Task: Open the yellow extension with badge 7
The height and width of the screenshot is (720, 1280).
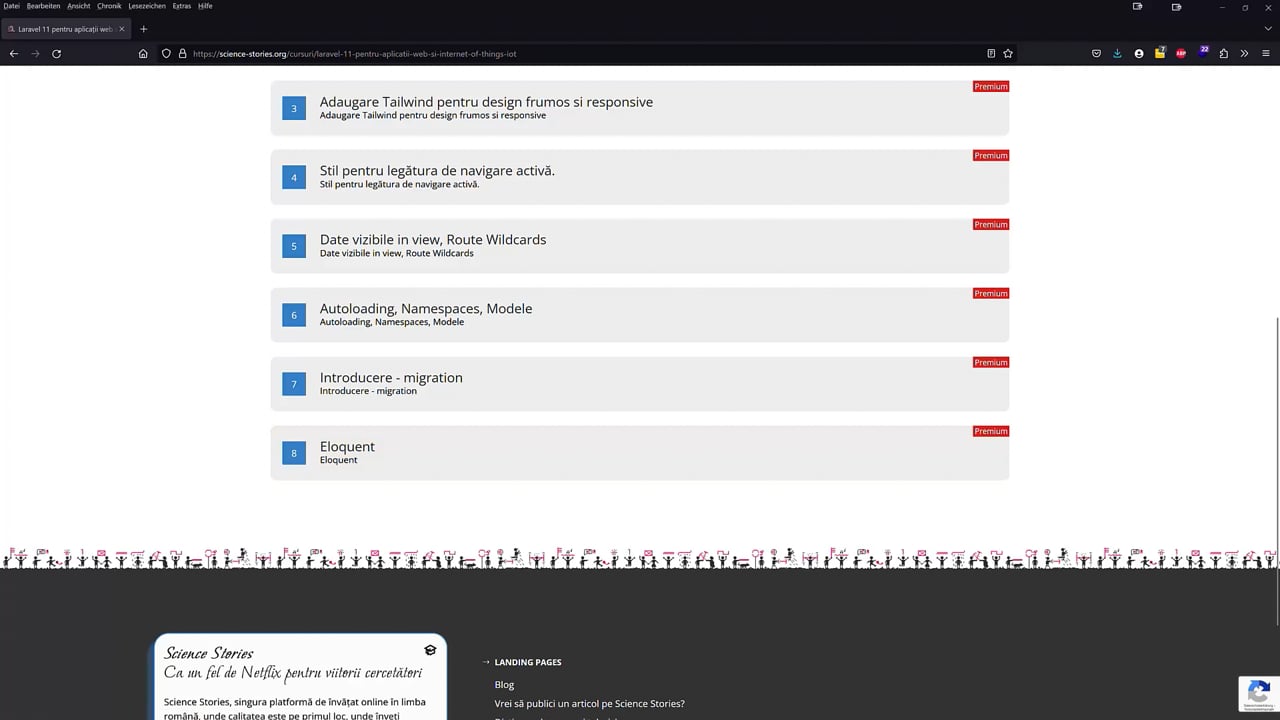Action: coord(1160,52)
